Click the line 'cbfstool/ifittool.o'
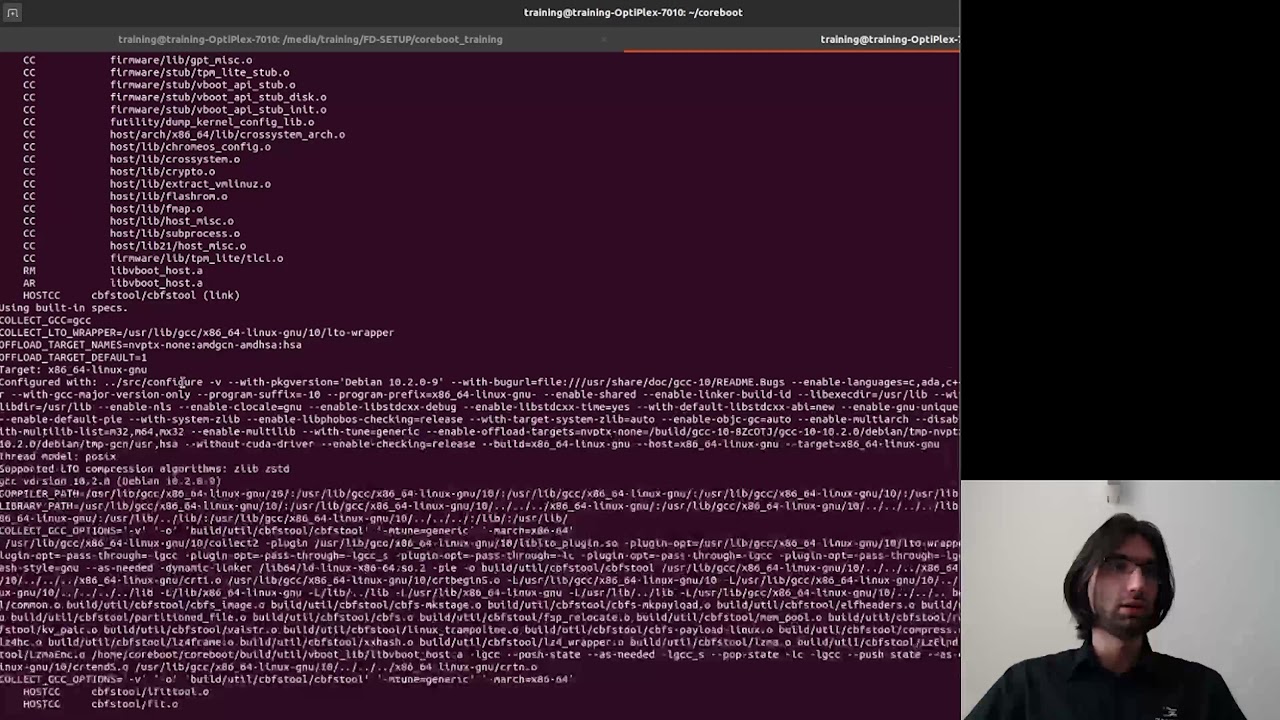1280x720 pixels. tap(150, 691)
